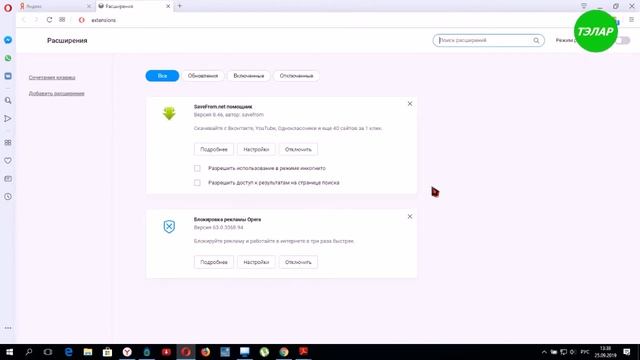Screen dimensions: 640x360
Task: Open the Speed Dial start page button
Action: pos(62,20)
